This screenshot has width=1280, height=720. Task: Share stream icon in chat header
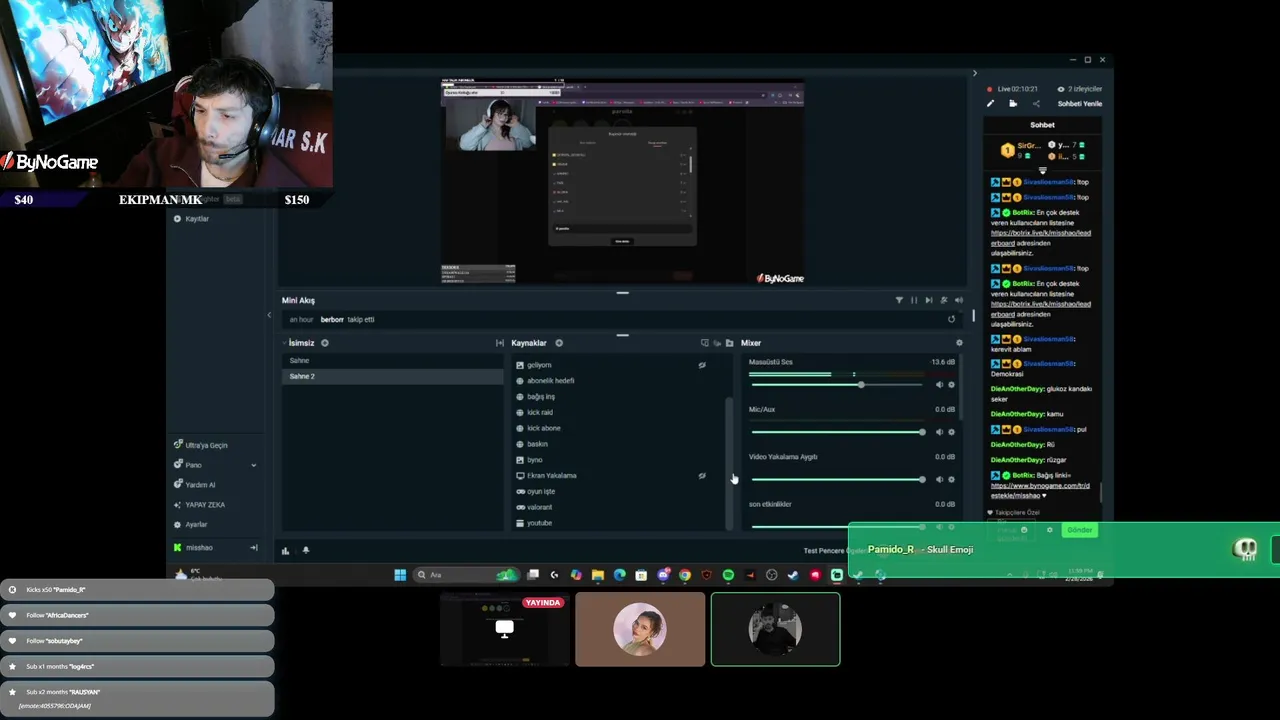(1036, 104)
